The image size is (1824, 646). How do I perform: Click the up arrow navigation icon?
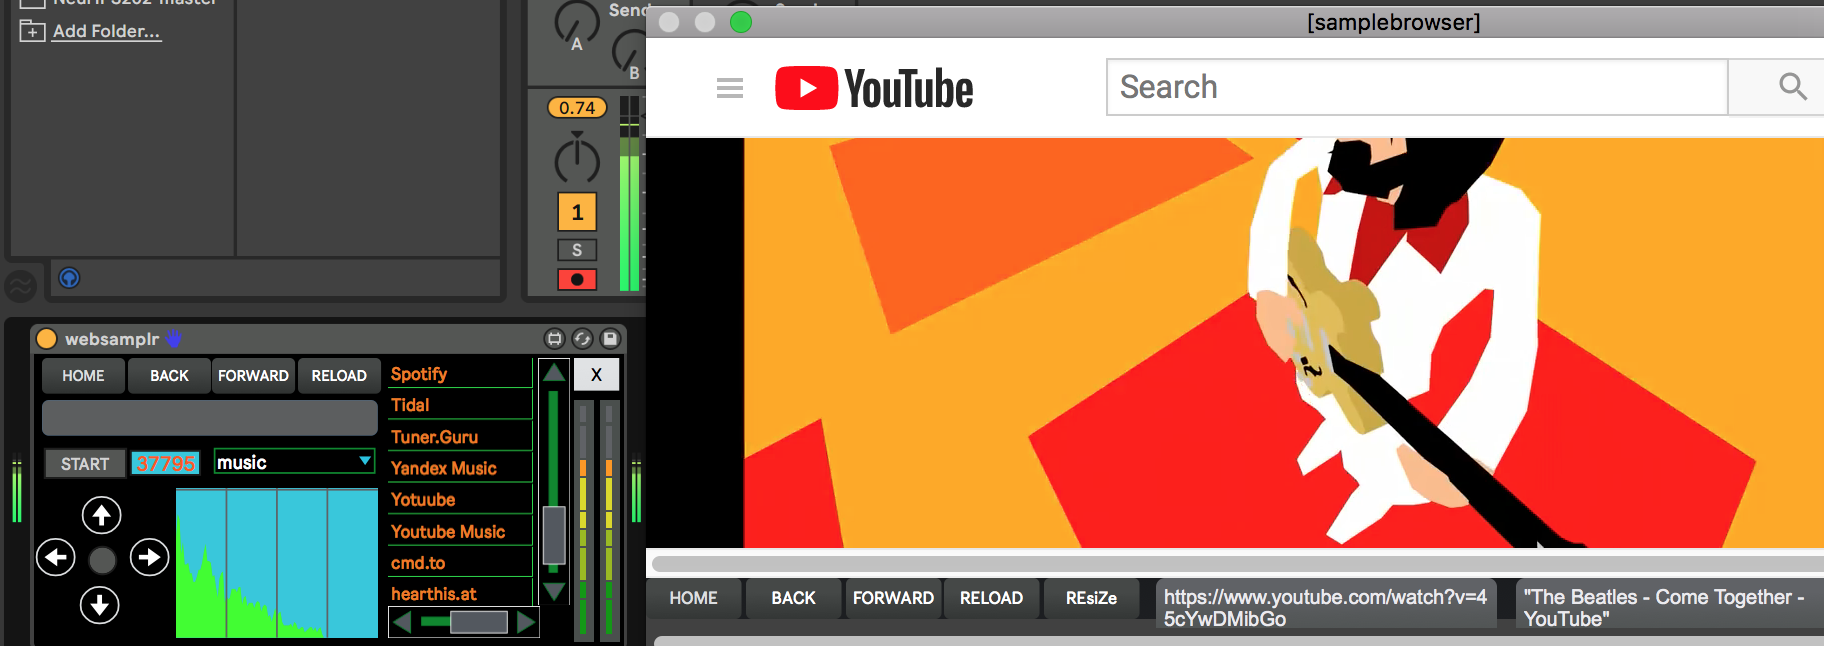(101, 515)
